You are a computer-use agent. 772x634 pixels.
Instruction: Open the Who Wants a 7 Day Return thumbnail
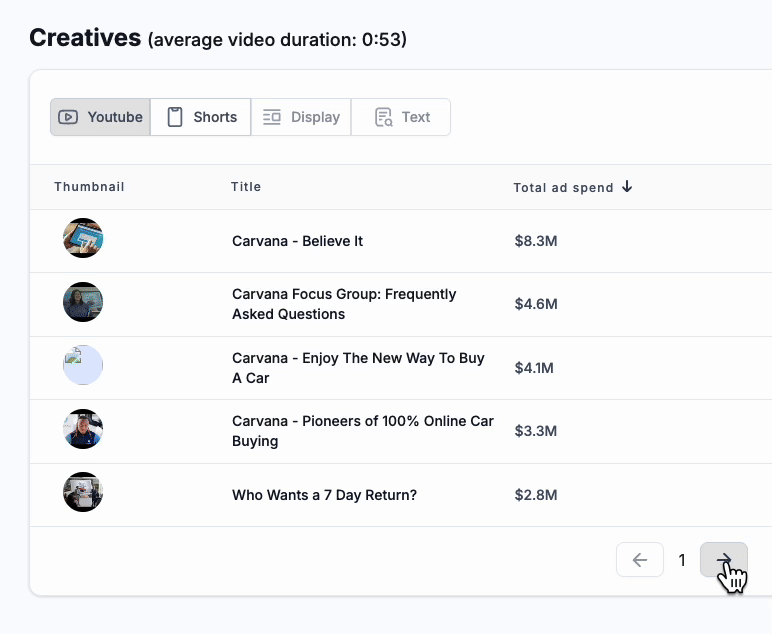pos(83,492)
